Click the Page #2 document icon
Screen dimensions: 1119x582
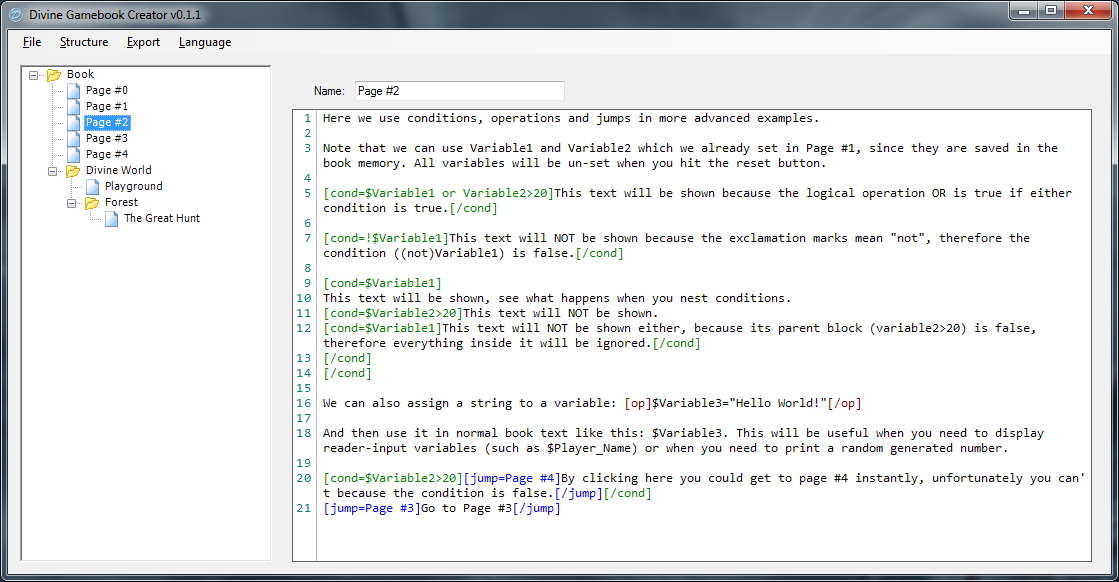click(x=74, y=123)
